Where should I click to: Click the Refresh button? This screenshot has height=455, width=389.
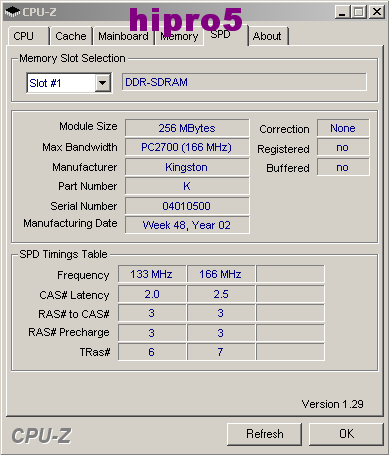(264, 434)
